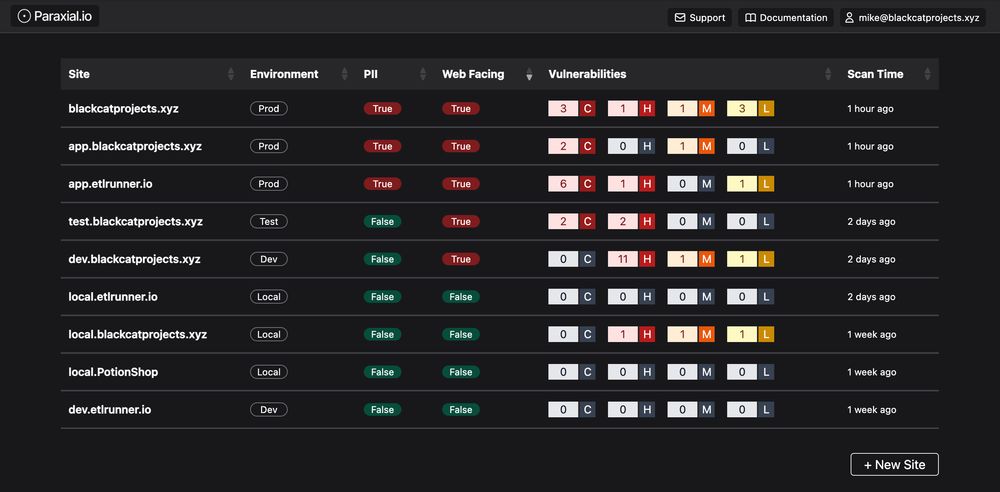1000x492 pixels.
Task: Open Support from the top bar
Action: [x=700, y=18]
